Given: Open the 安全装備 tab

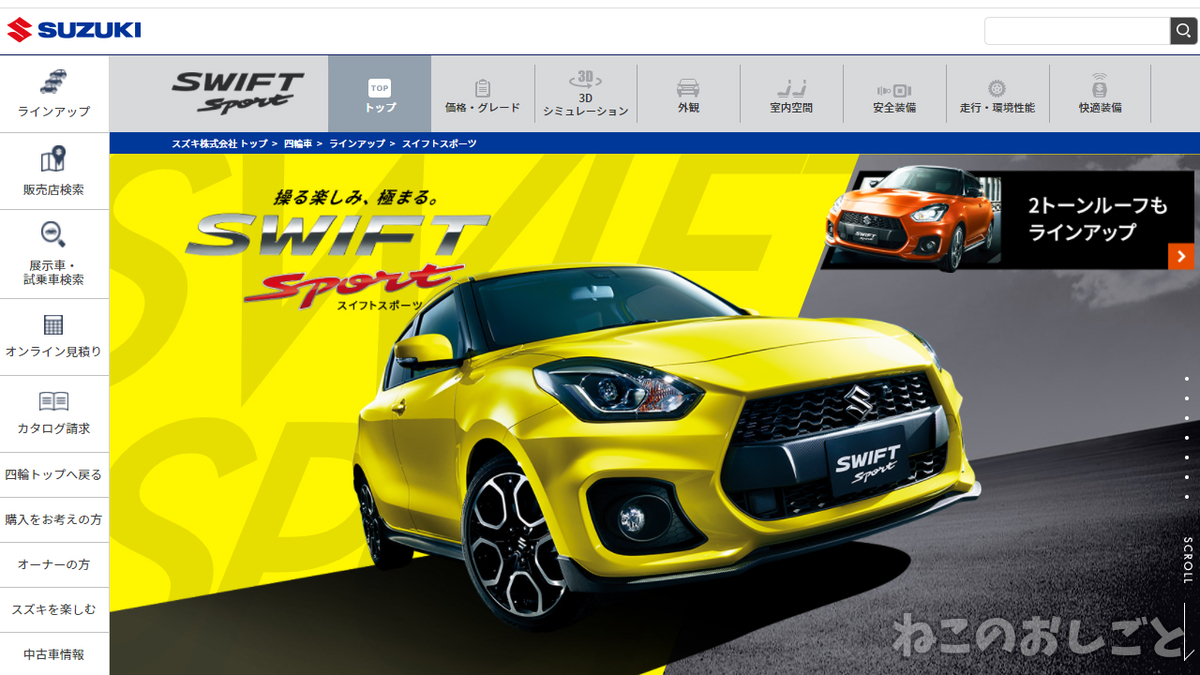Looking at the screenshot, I should point(895,94).
